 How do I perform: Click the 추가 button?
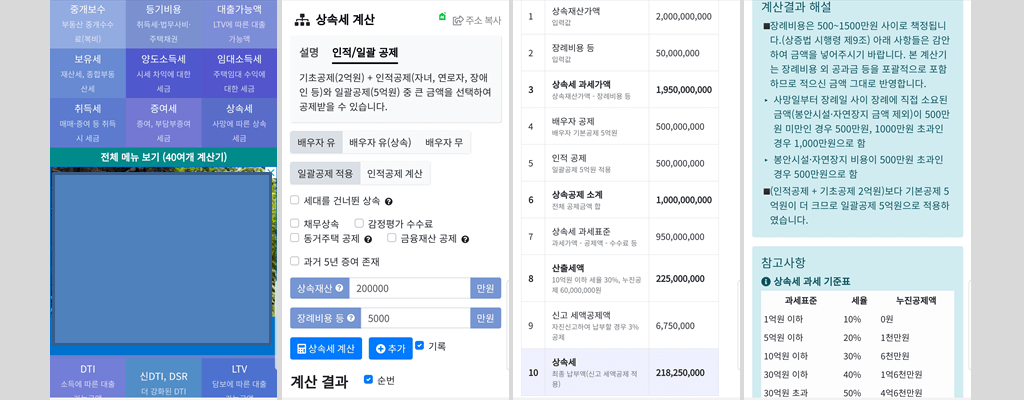pos(391,348)
